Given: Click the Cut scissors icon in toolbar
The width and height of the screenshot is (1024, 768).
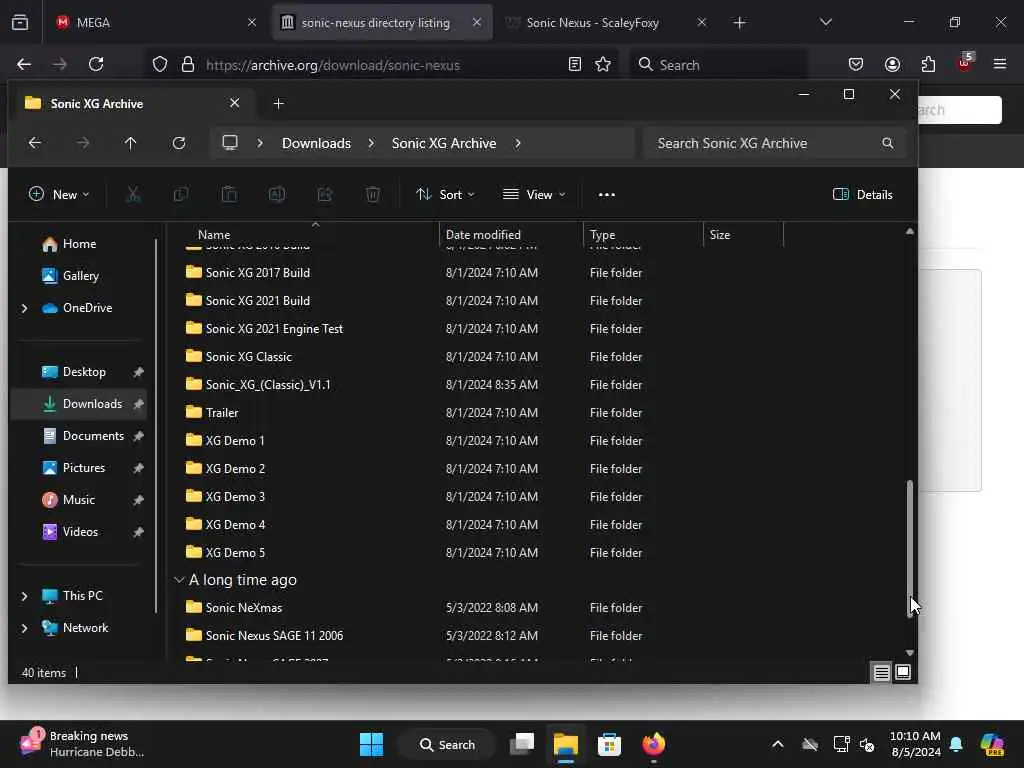Looking at the screenshot, I should 133,195.
